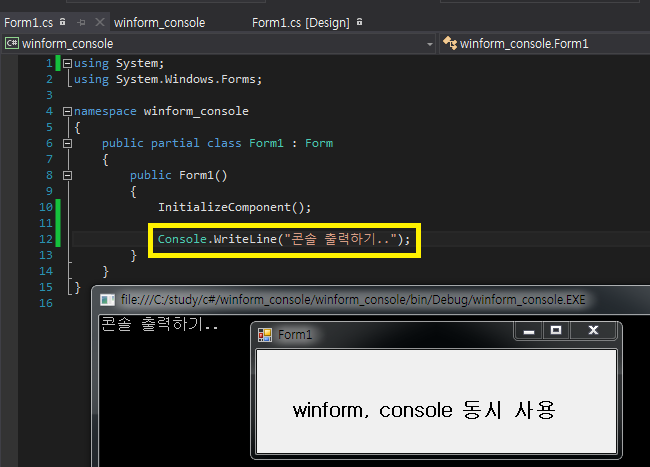Click the console window title icon
Image resolution: width=650 pixels, height=467 pixels.
coord(107,300)
